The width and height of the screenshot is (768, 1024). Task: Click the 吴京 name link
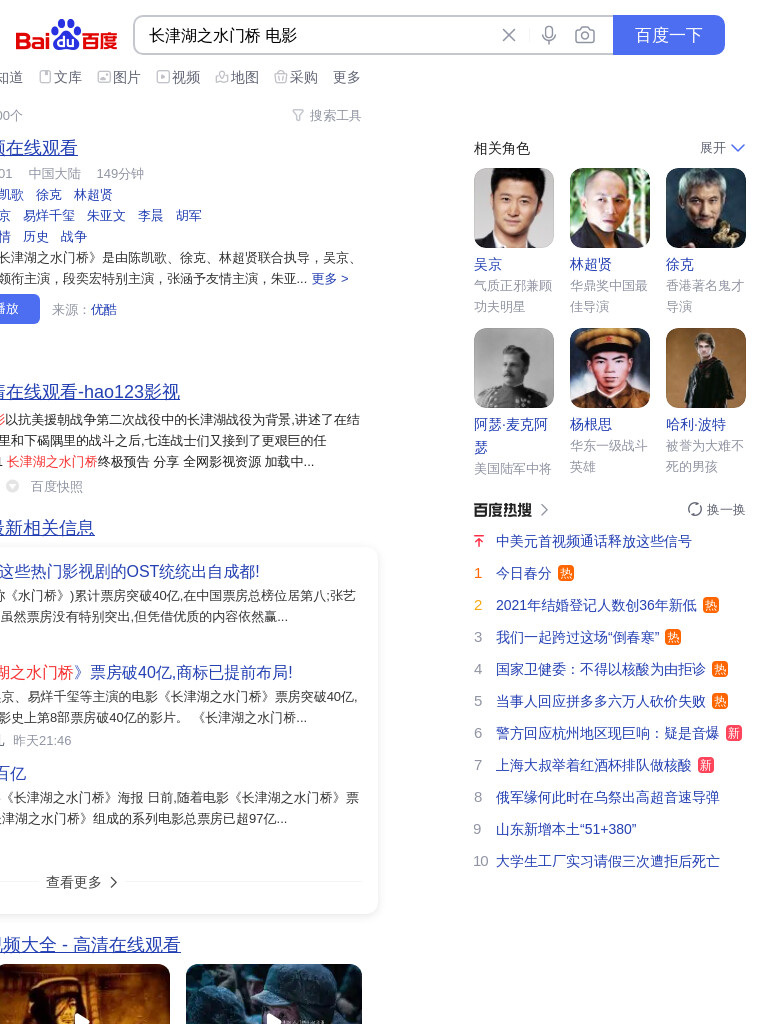(488, 264)
